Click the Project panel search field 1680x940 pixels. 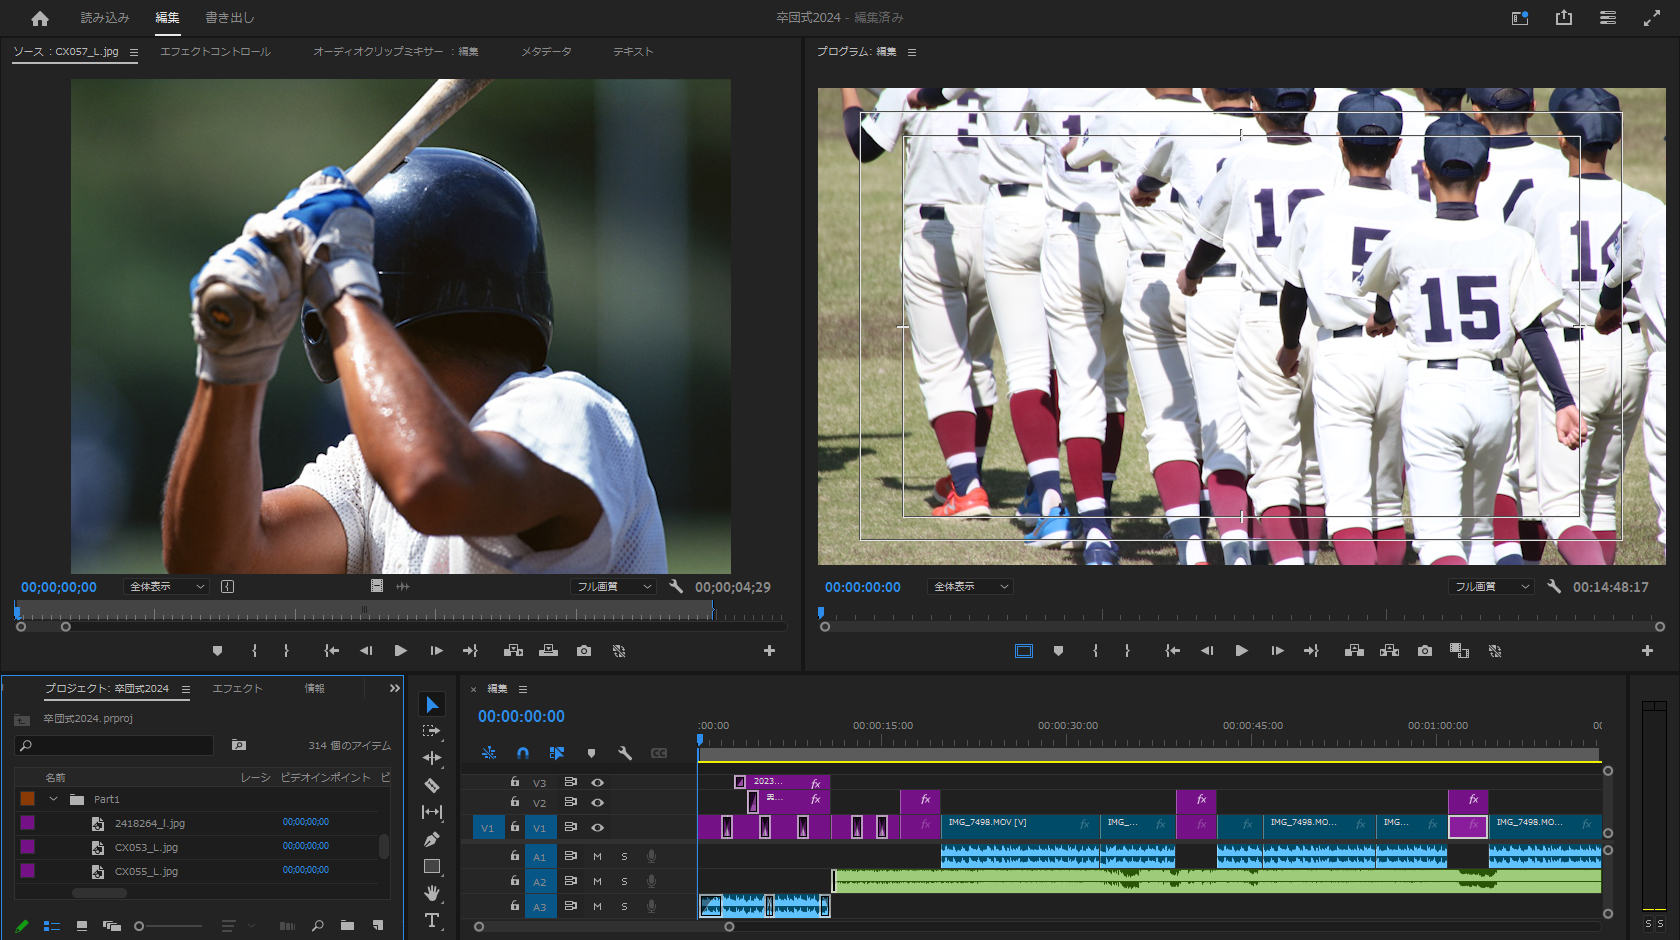114,746
